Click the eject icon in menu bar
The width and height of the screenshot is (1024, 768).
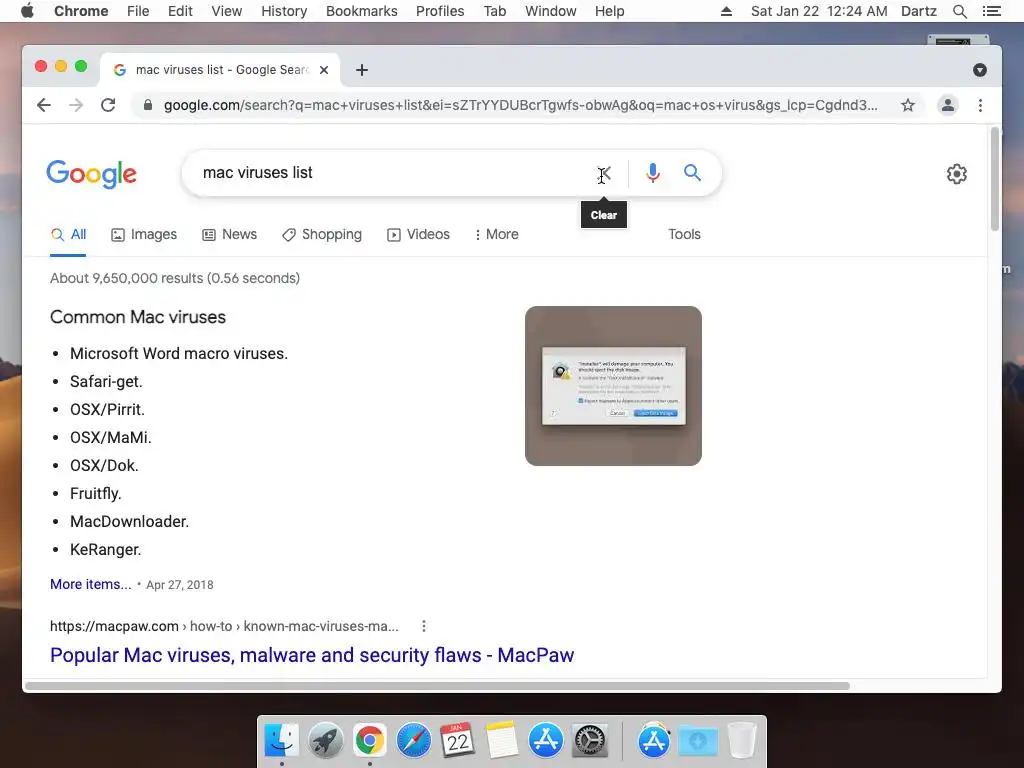[x=726, y=11]
